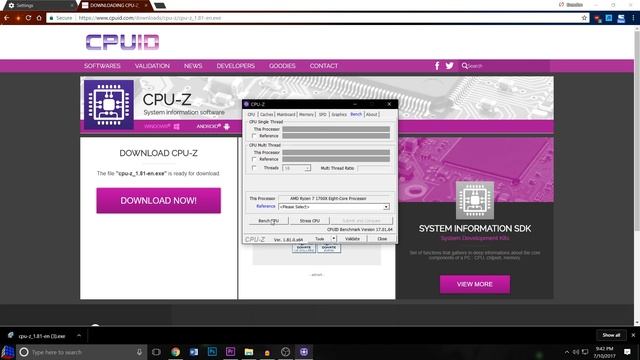This screenshot has height=360, width=640.
Task: Close the downloads bar
Action: tap(633, 335)
